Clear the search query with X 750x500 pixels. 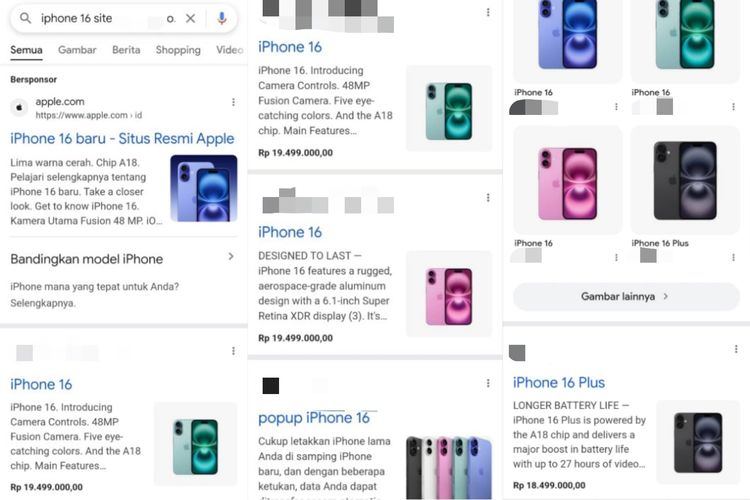tap(190, 18)
